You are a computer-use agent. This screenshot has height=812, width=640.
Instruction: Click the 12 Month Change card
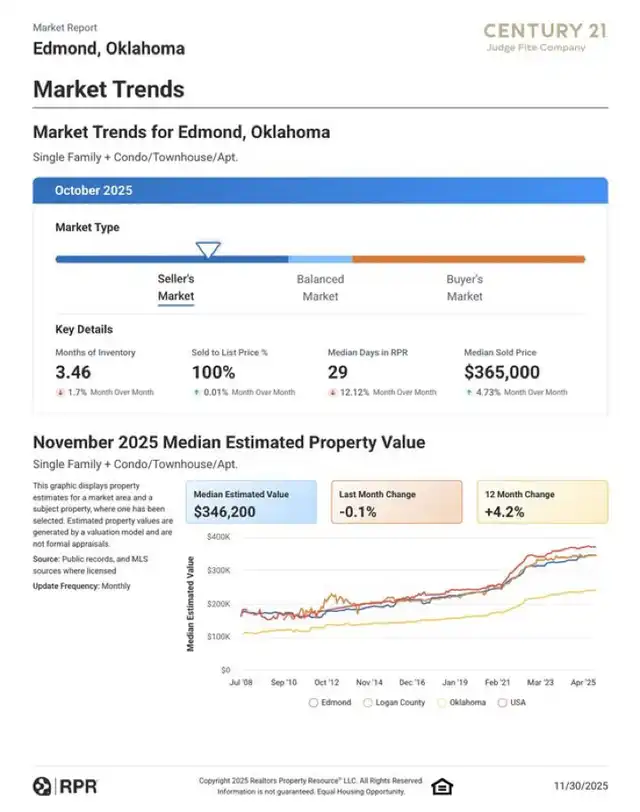(541, 503)
